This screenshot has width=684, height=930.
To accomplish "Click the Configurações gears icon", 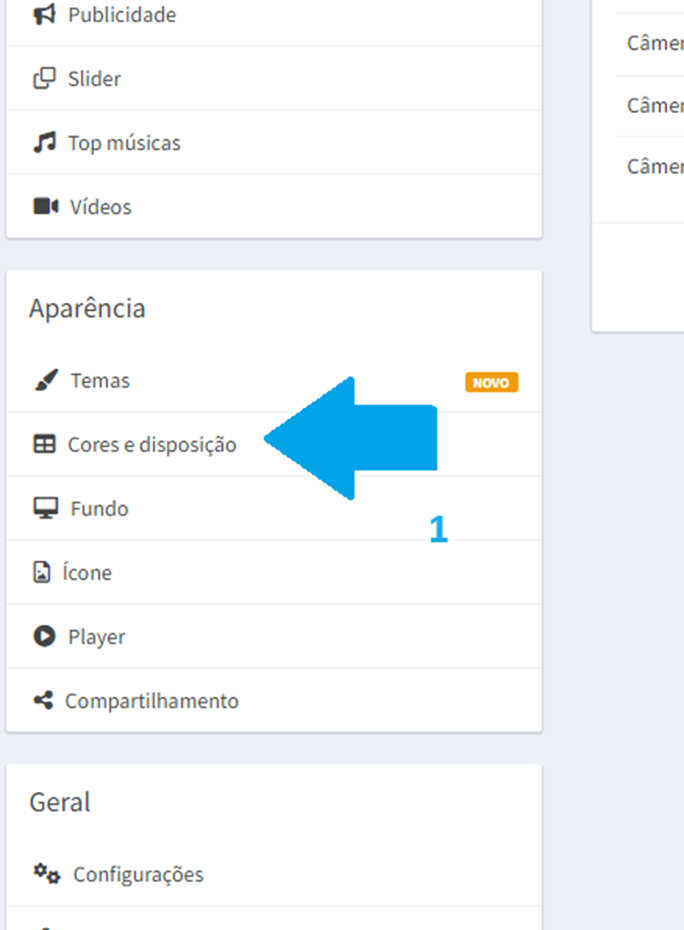I will coord(47,874).
